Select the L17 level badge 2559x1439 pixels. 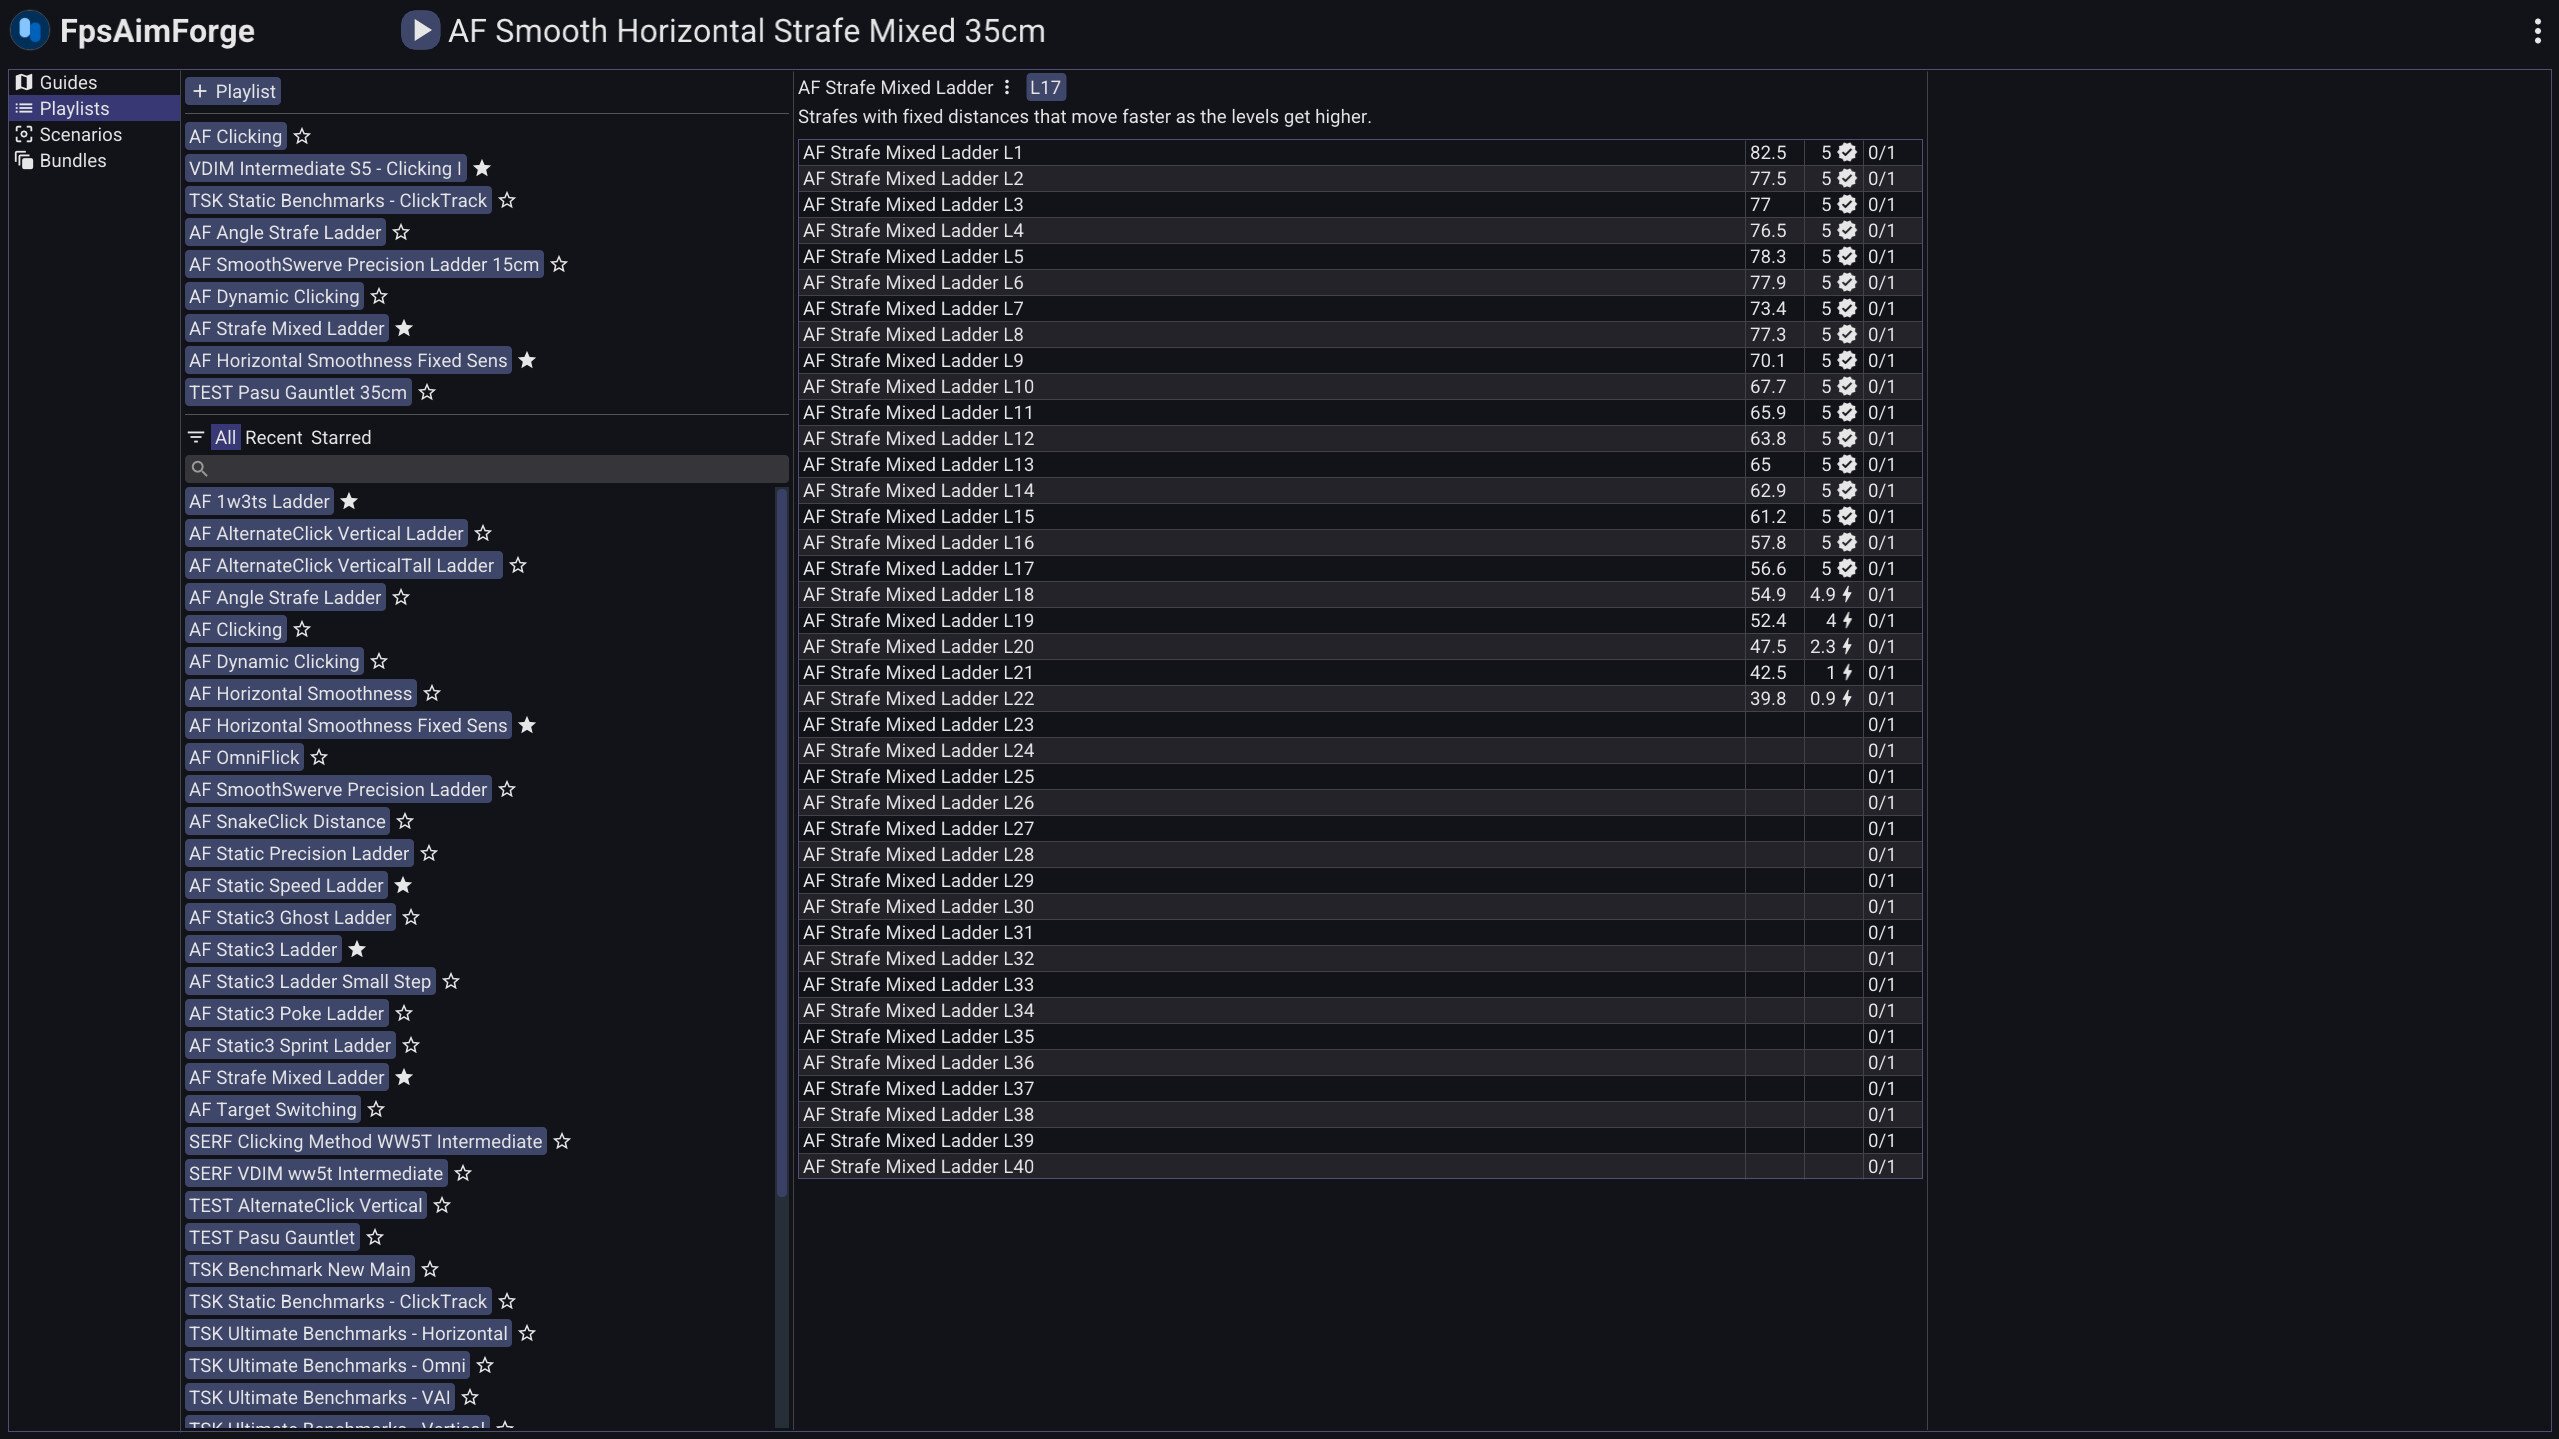[1045, 88]
